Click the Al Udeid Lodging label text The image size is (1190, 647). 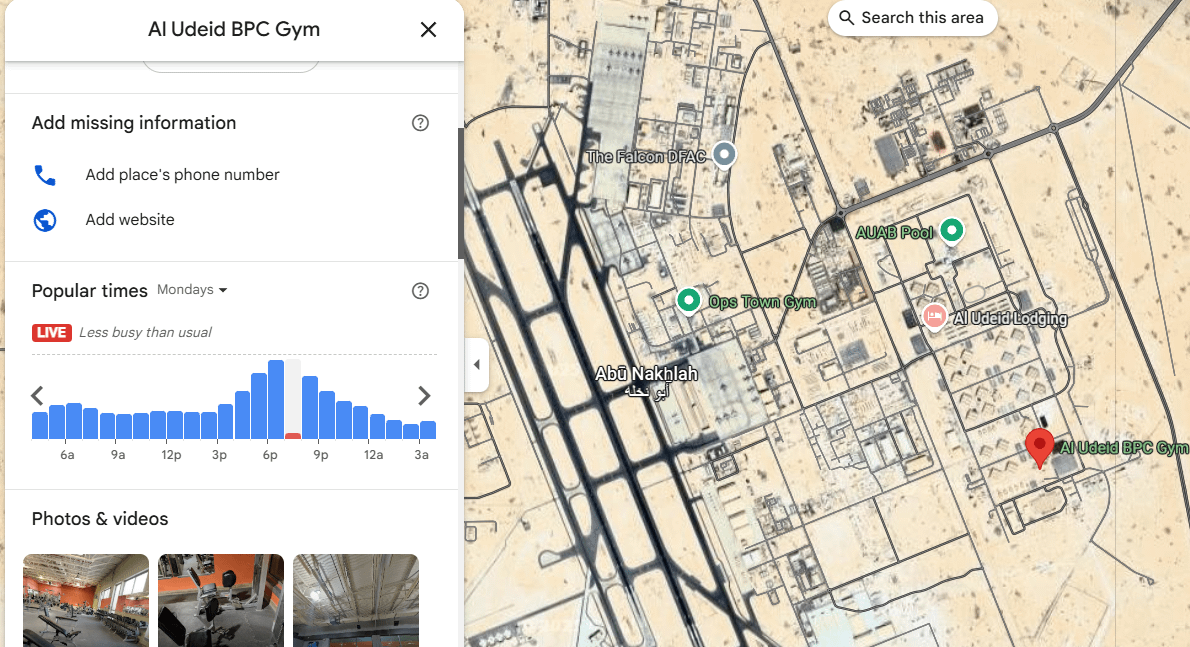click(x=1010, y=319)
